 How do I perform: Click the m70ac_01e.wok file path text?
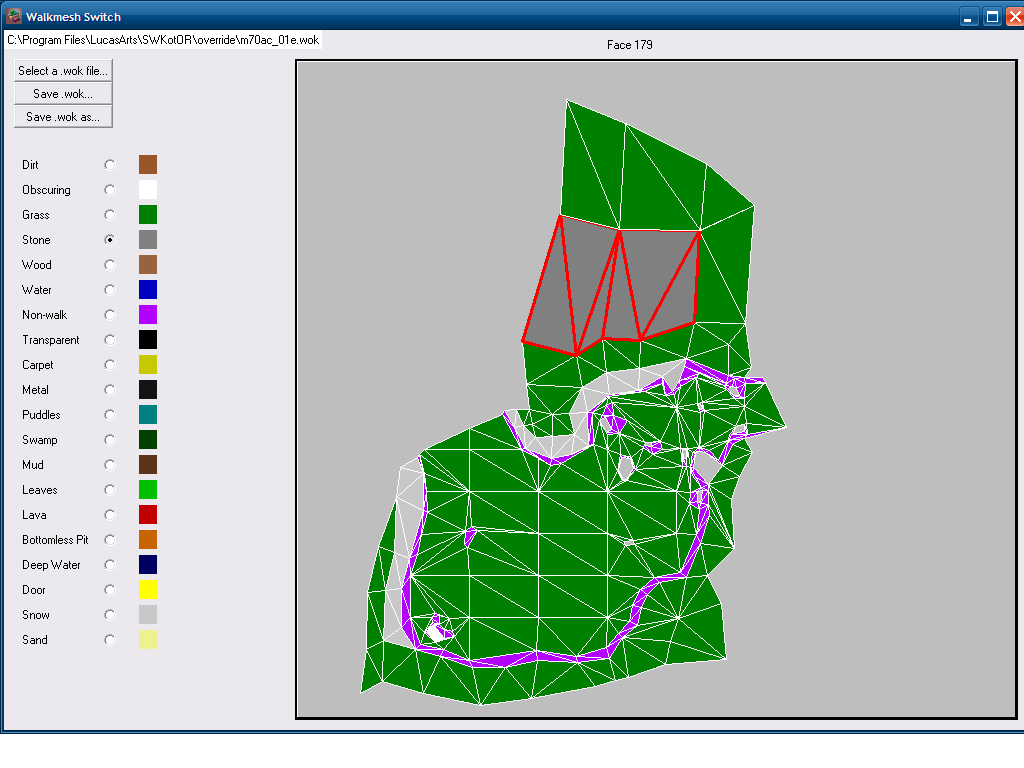[163, 40]
